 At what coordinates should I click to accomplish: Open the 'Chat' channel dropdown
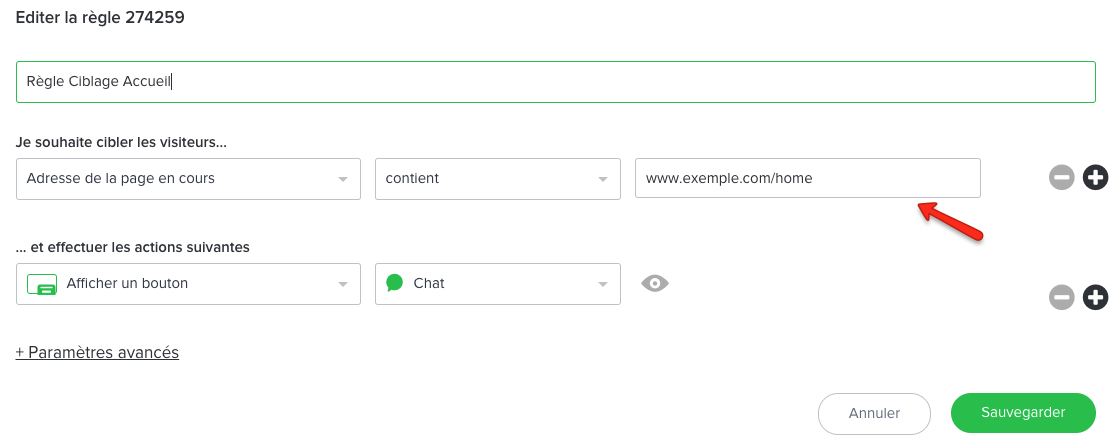click(x=497, y=284)
